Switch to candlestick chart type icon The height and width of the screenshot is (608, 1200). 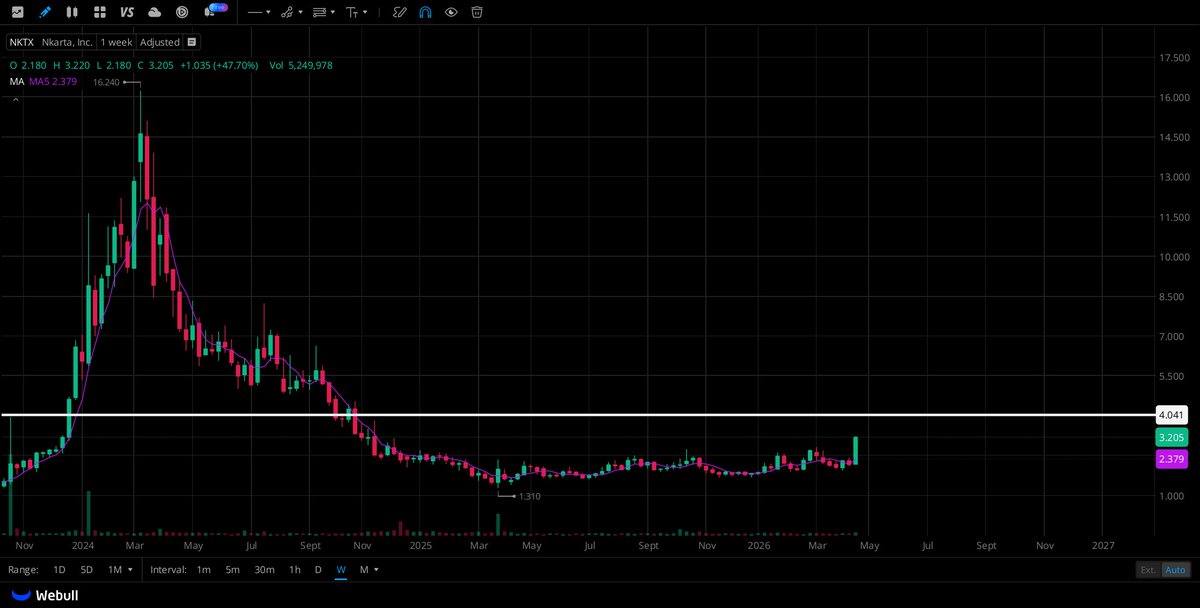coord(71,12)
